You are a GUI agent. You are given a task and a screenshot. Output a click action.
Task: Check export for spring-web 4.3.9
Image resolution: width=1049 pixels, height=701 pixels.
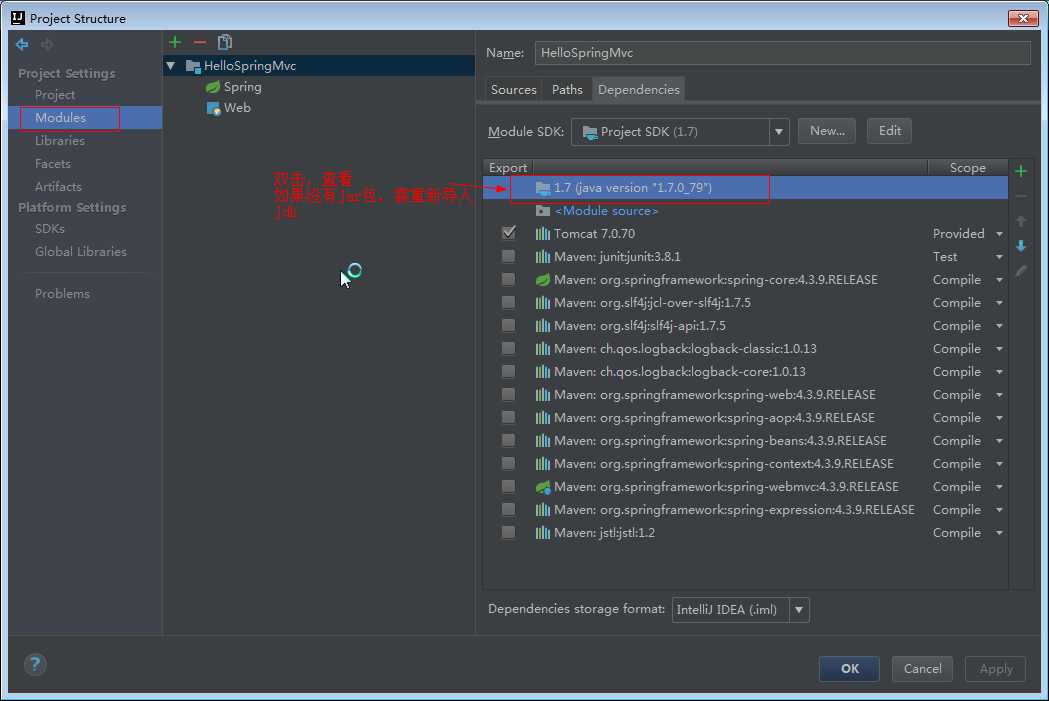coord(508,394)
